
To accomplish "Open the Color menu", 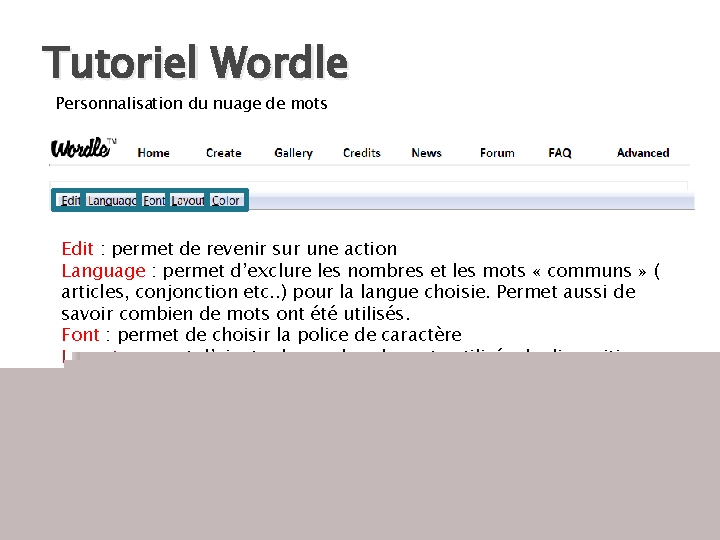I will (226, 200).
